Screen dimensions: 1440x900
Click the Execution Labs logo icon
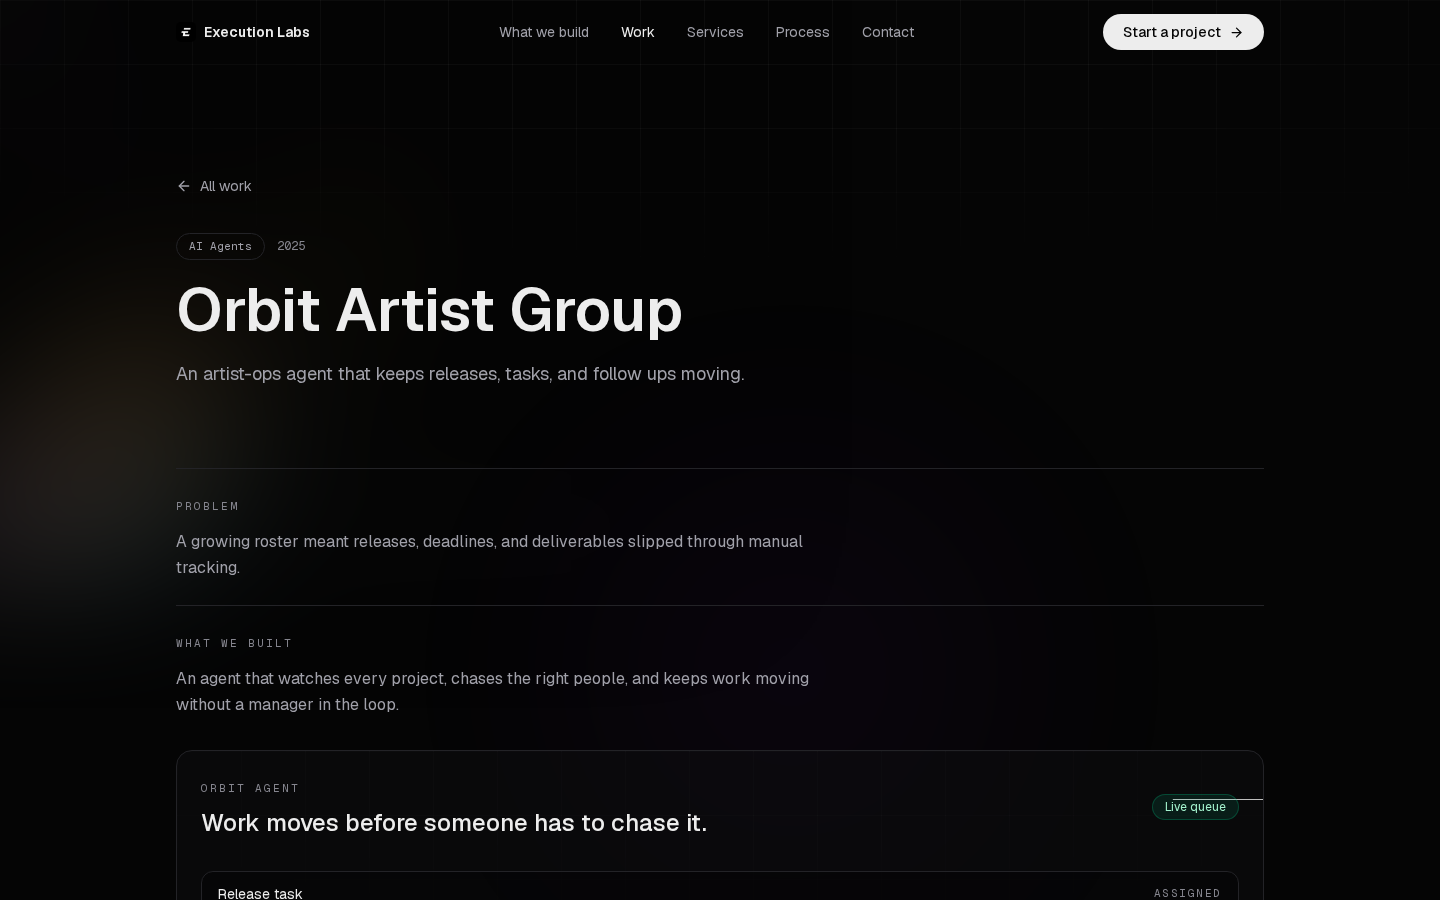(185, 32)
